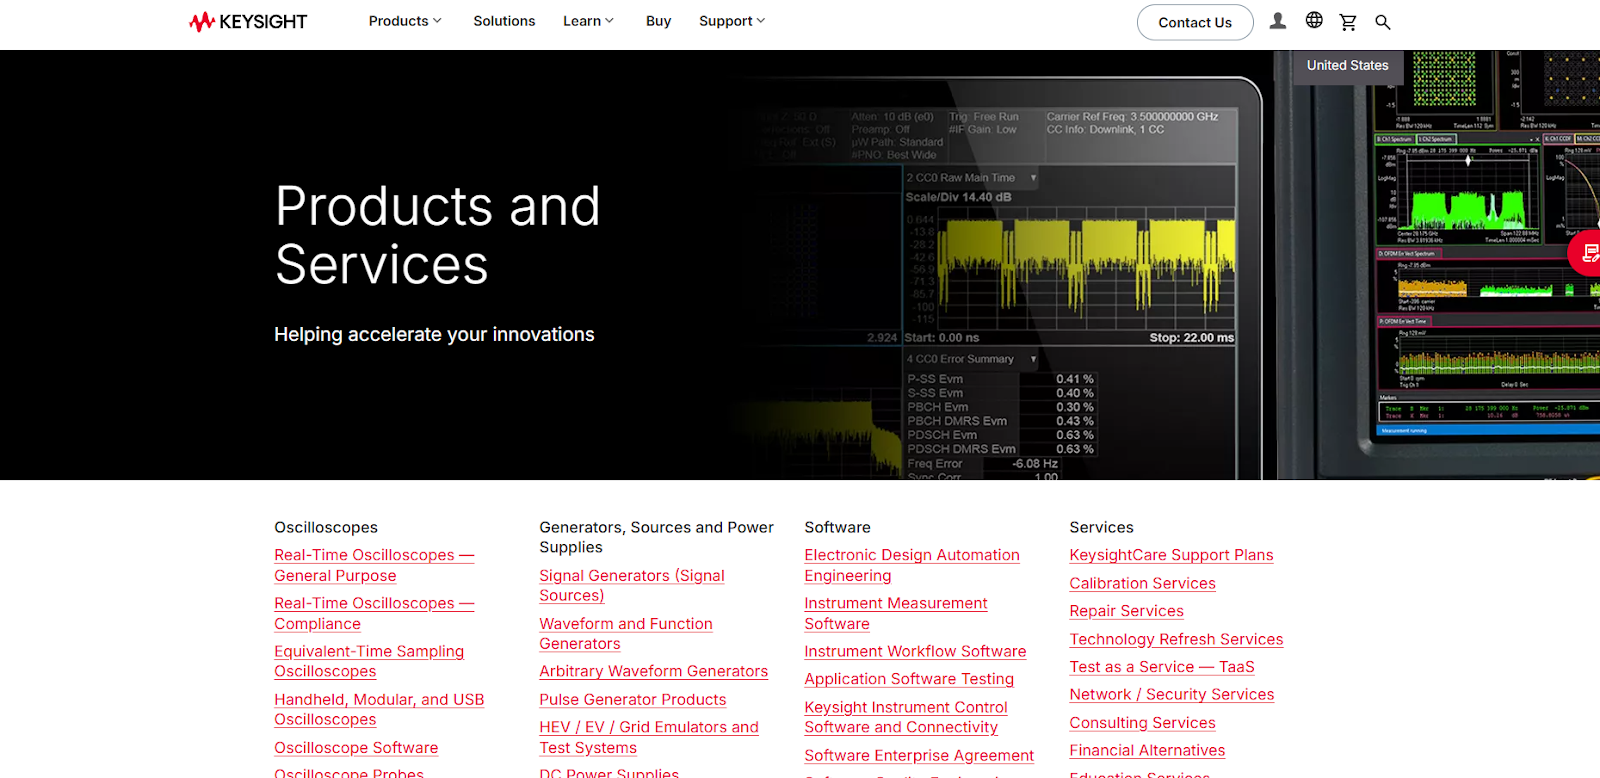Viewport: 1600px width, 778px height.
Task: Open Handheld, Modular, and USB Oscilloscopes link
Action: (x=379, y=709)
